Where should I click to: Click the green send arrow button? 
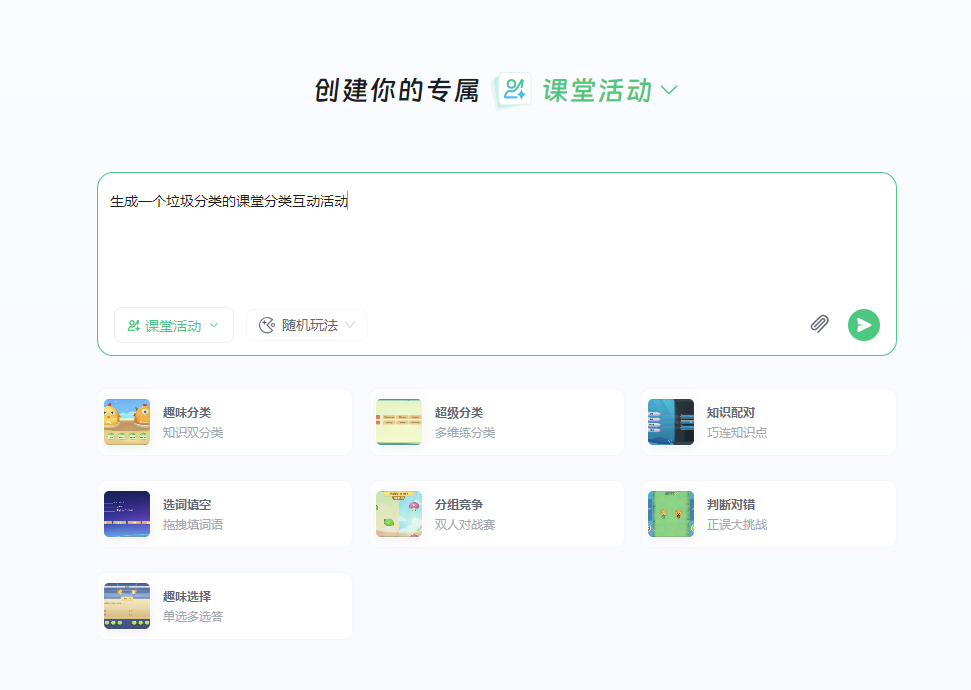[x=863, y=325]
